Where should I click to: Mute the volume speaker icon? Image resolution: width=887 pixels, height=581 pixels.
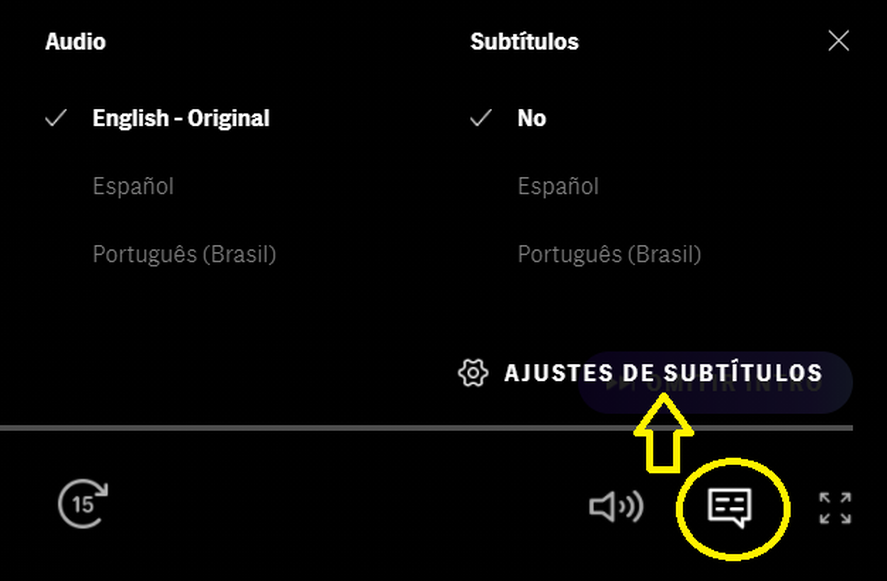coord(616,506)
